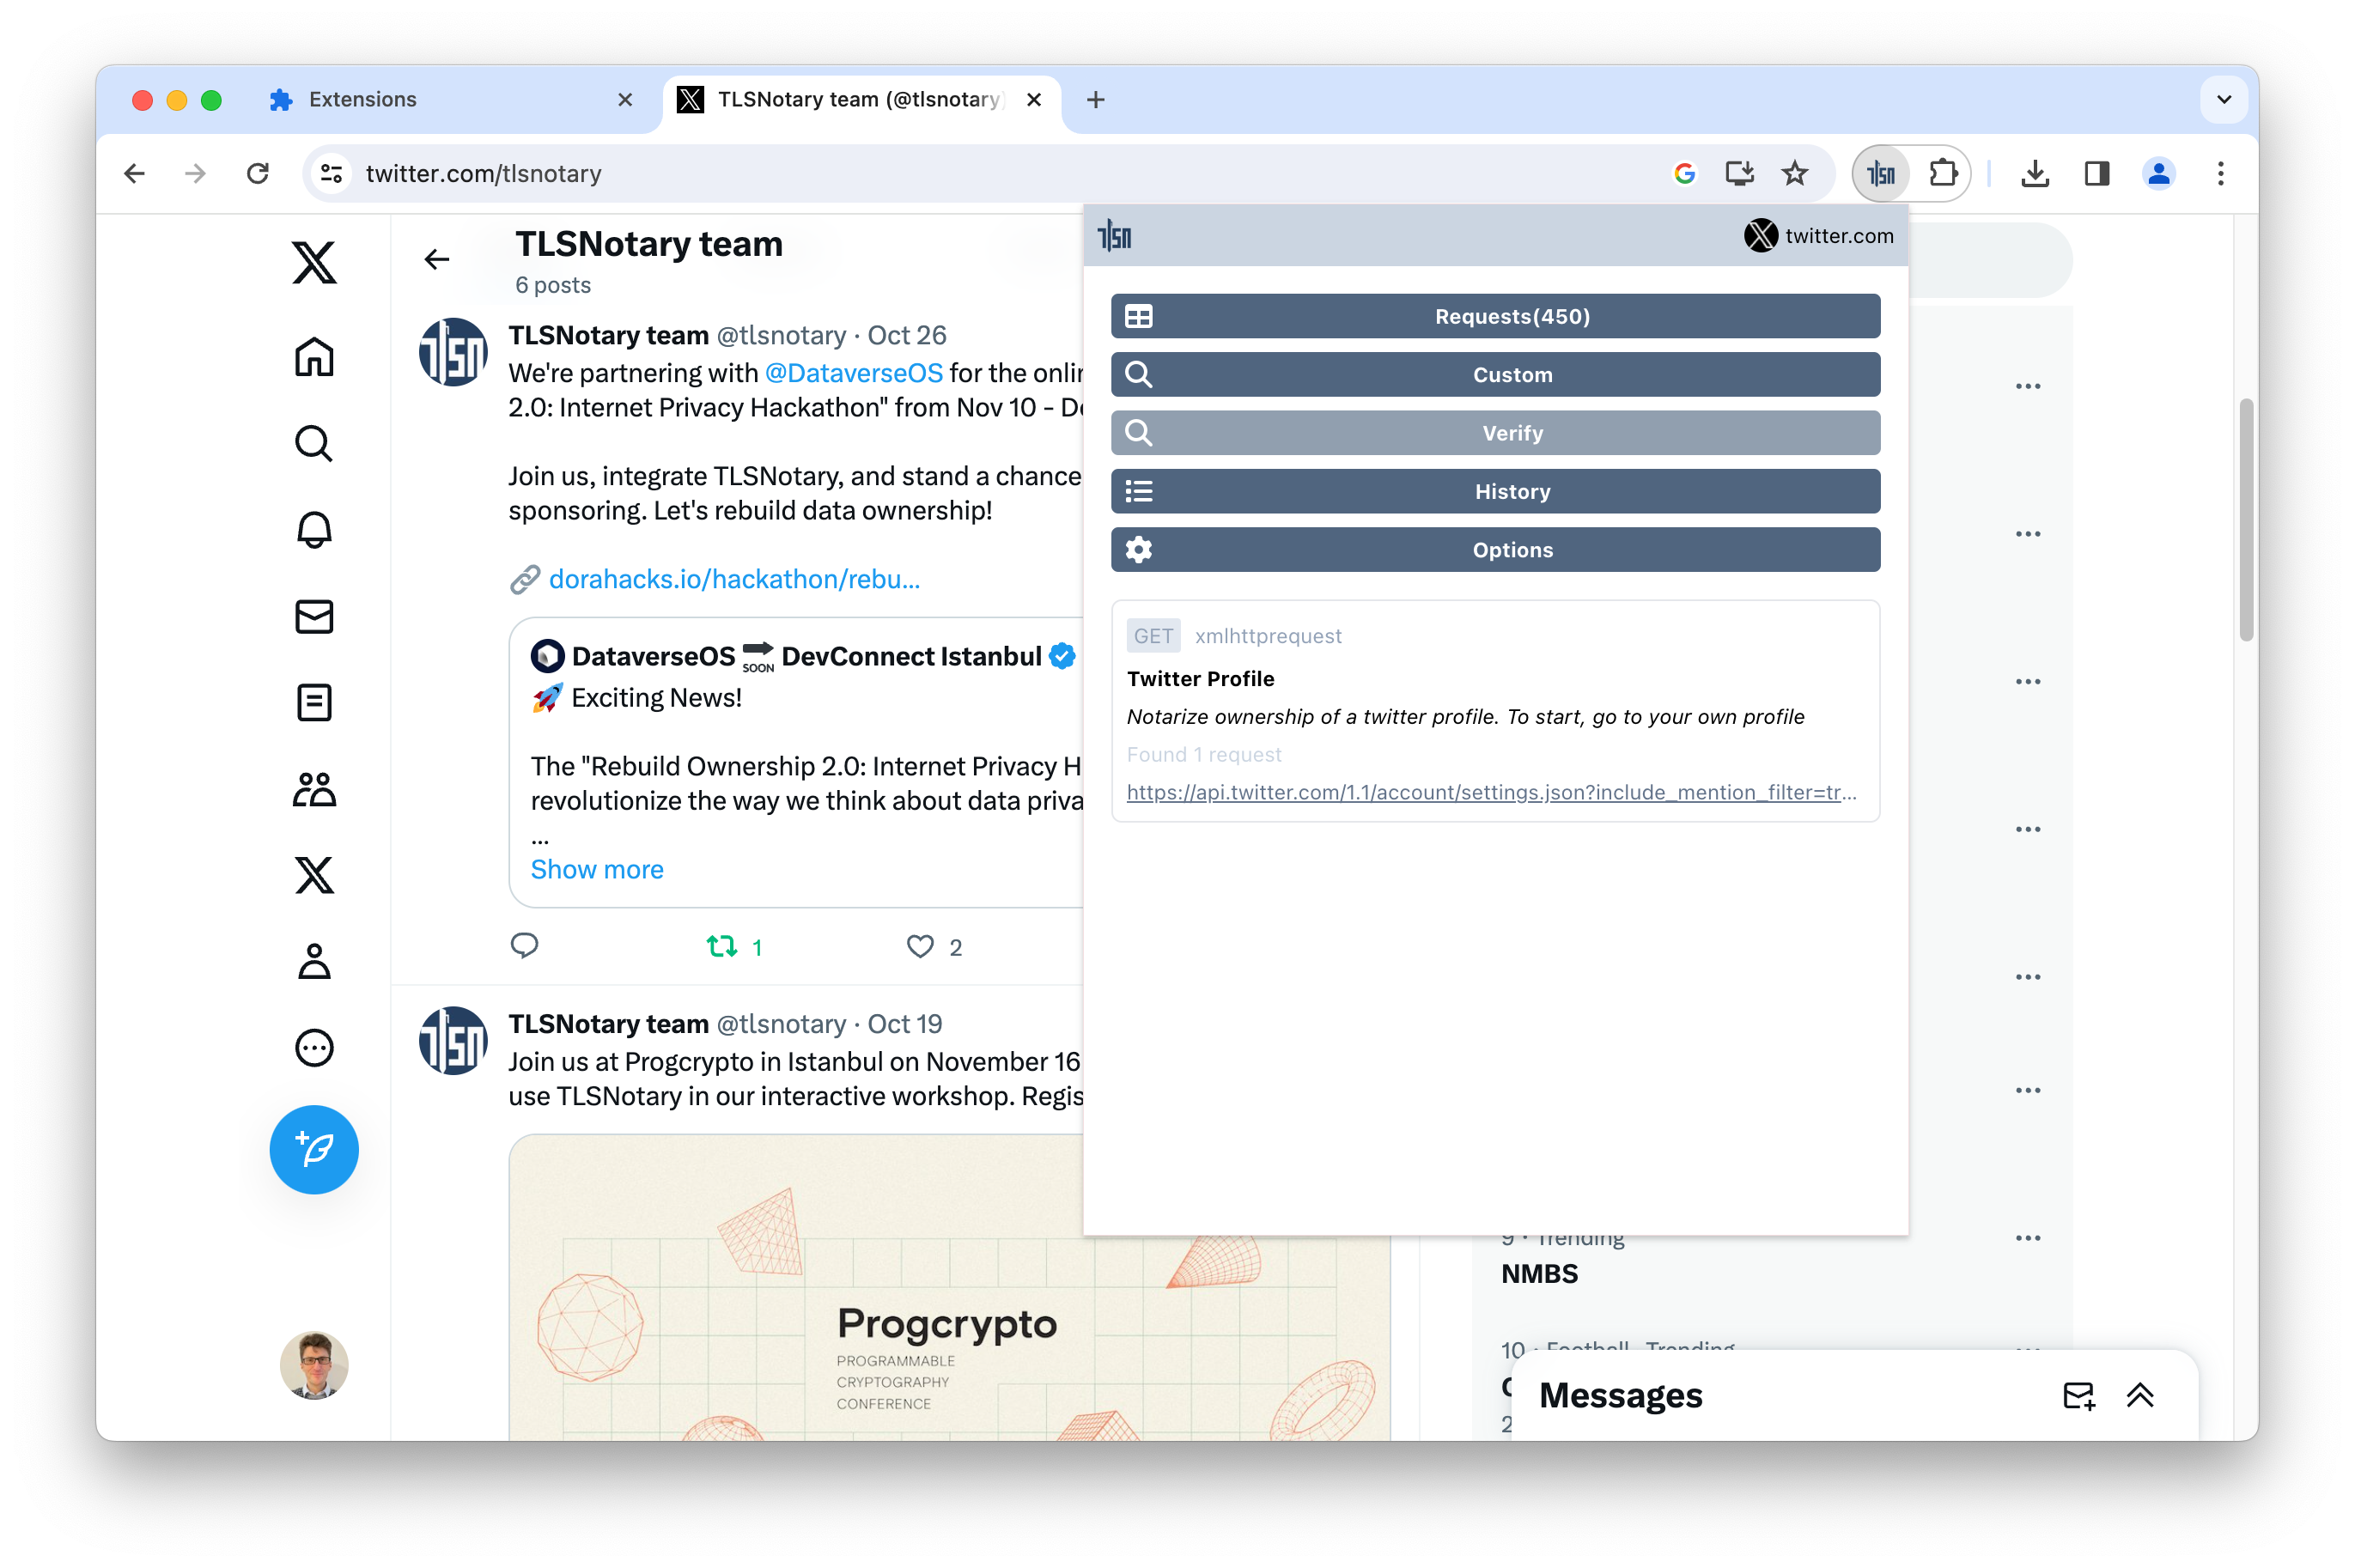Click Show more on quoted DataverseOS post
2355x1568 pixels.
pos(597,869)
